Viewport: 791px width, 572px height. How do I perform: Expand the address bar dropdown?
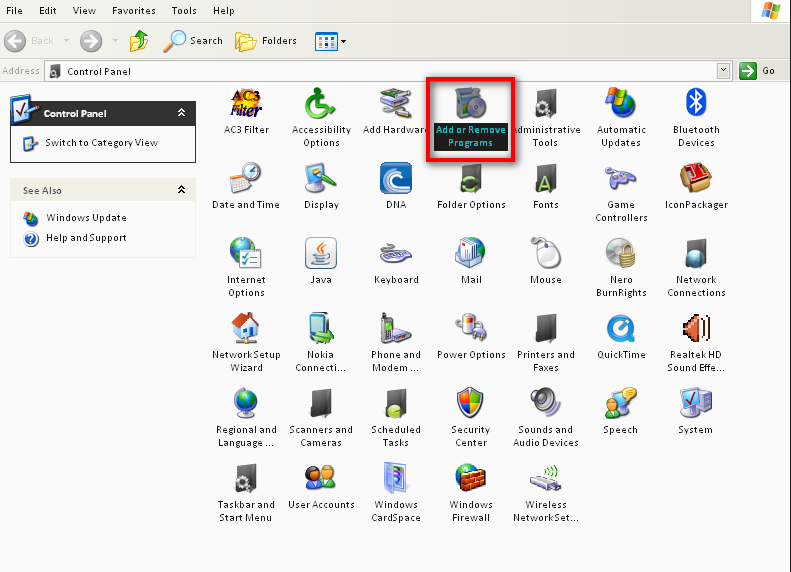[x=723, y=71]
